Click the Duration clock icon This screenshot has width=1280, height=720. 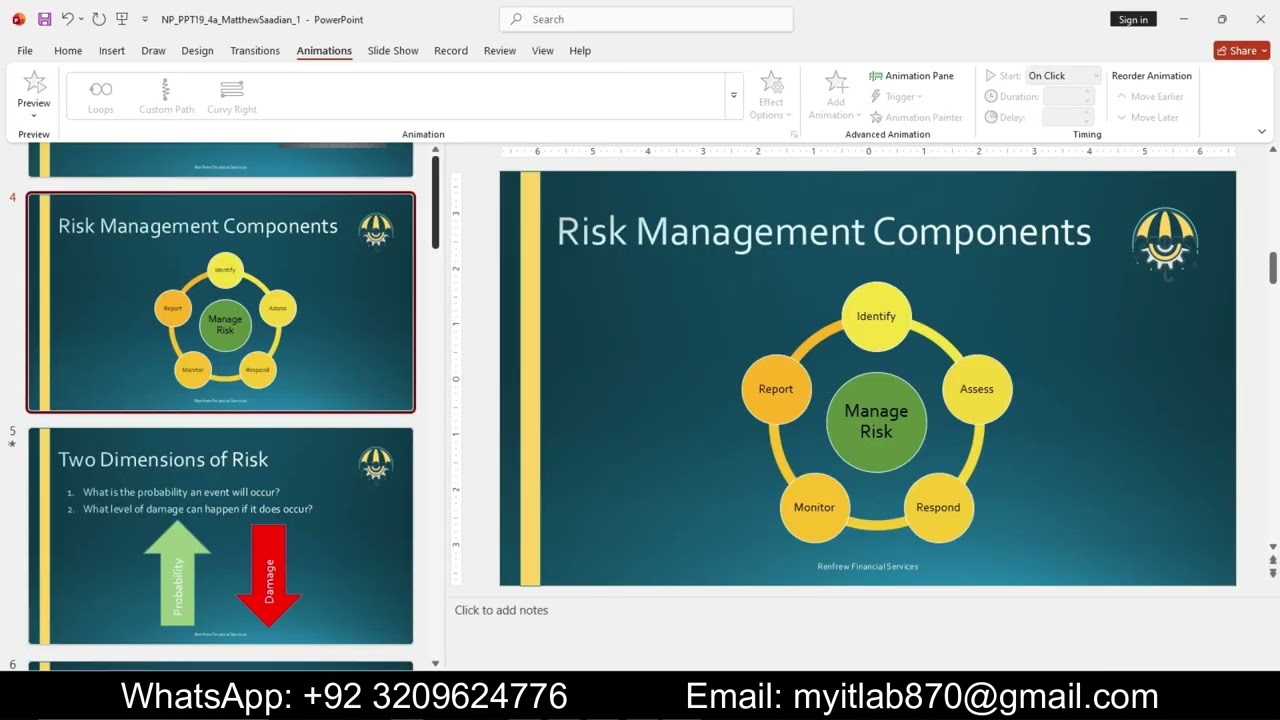(x=991, y=97)
